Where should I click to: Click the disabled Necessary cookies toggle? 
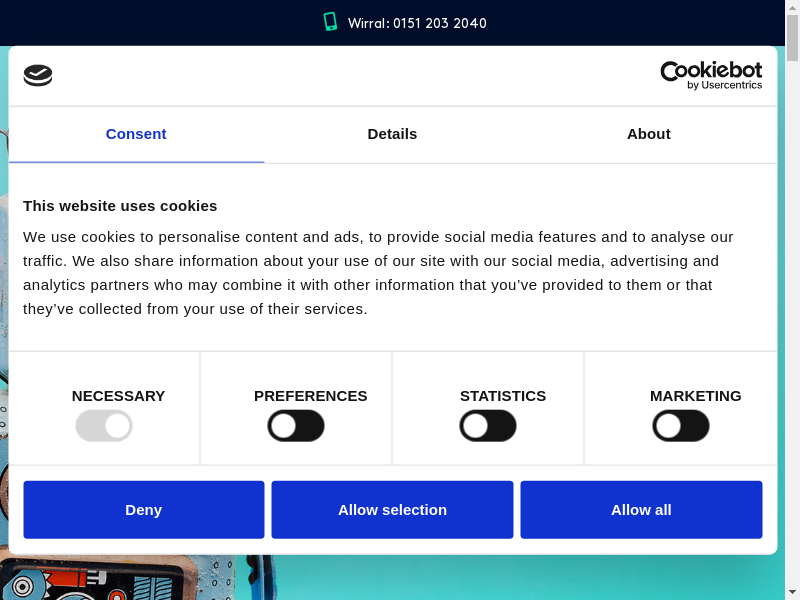pos(104,426)
